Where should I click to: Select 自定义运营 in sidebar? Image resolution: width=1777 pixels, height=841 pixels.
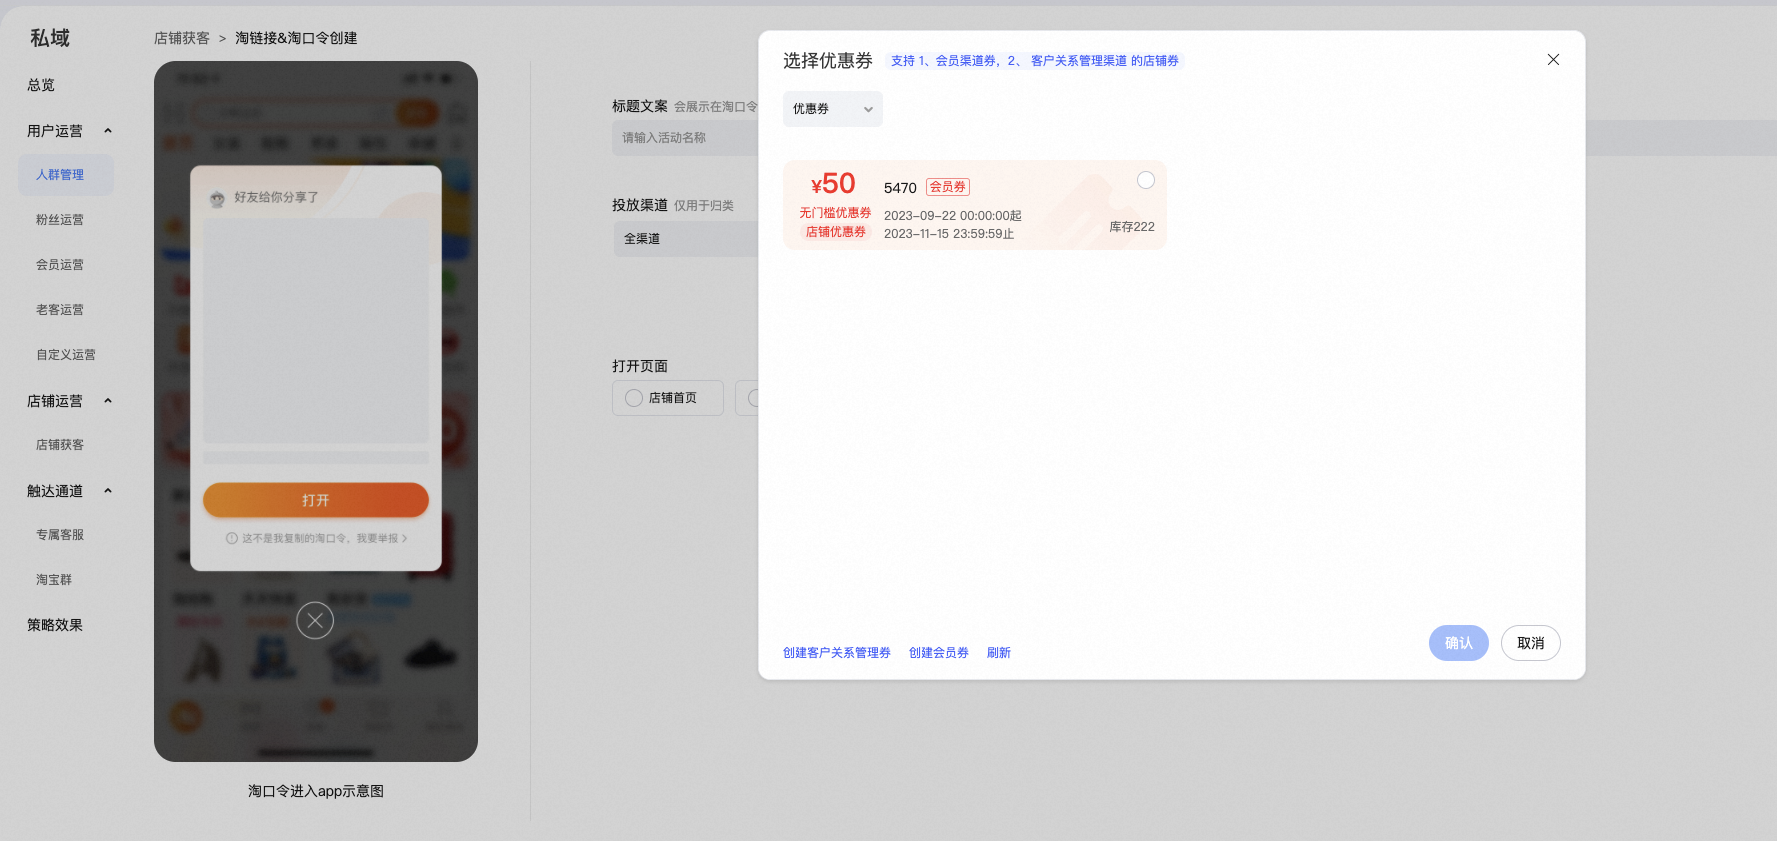[66, 355]
